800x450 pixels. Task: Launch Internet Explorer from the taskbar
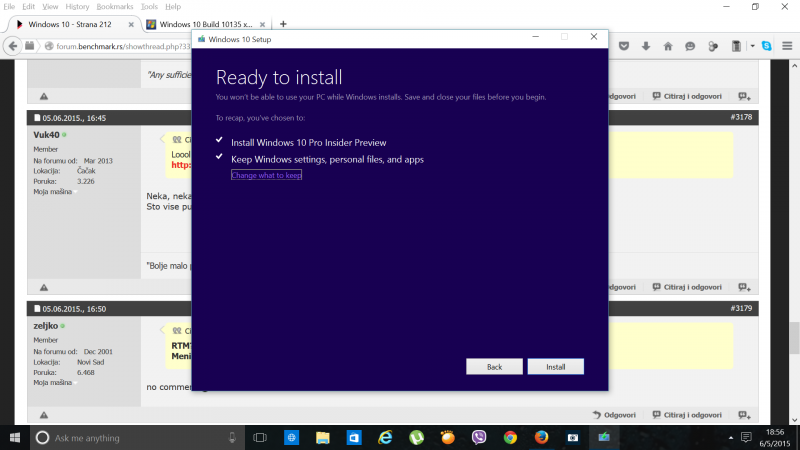tap(385, 438)
